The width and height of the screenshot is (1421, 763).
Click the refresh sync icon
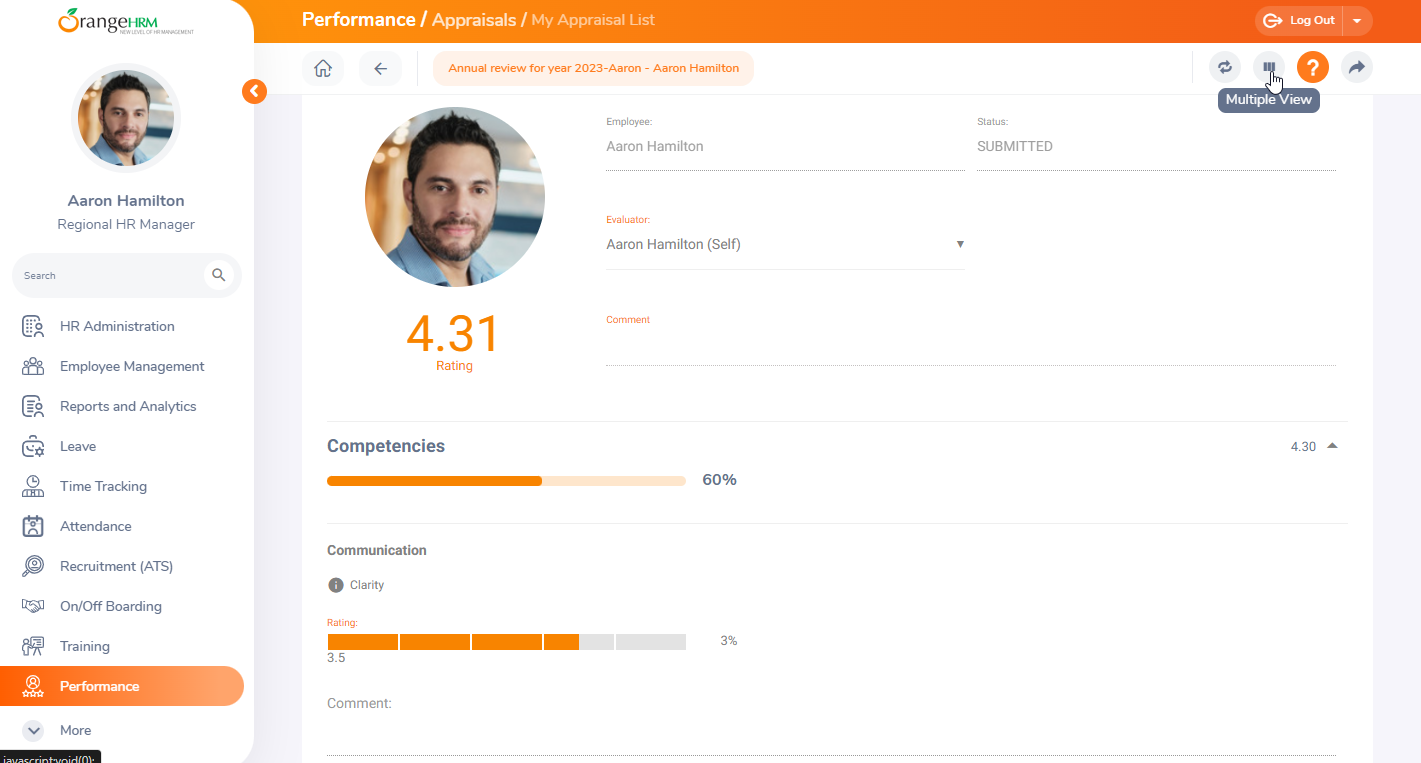pos(1224,68)
